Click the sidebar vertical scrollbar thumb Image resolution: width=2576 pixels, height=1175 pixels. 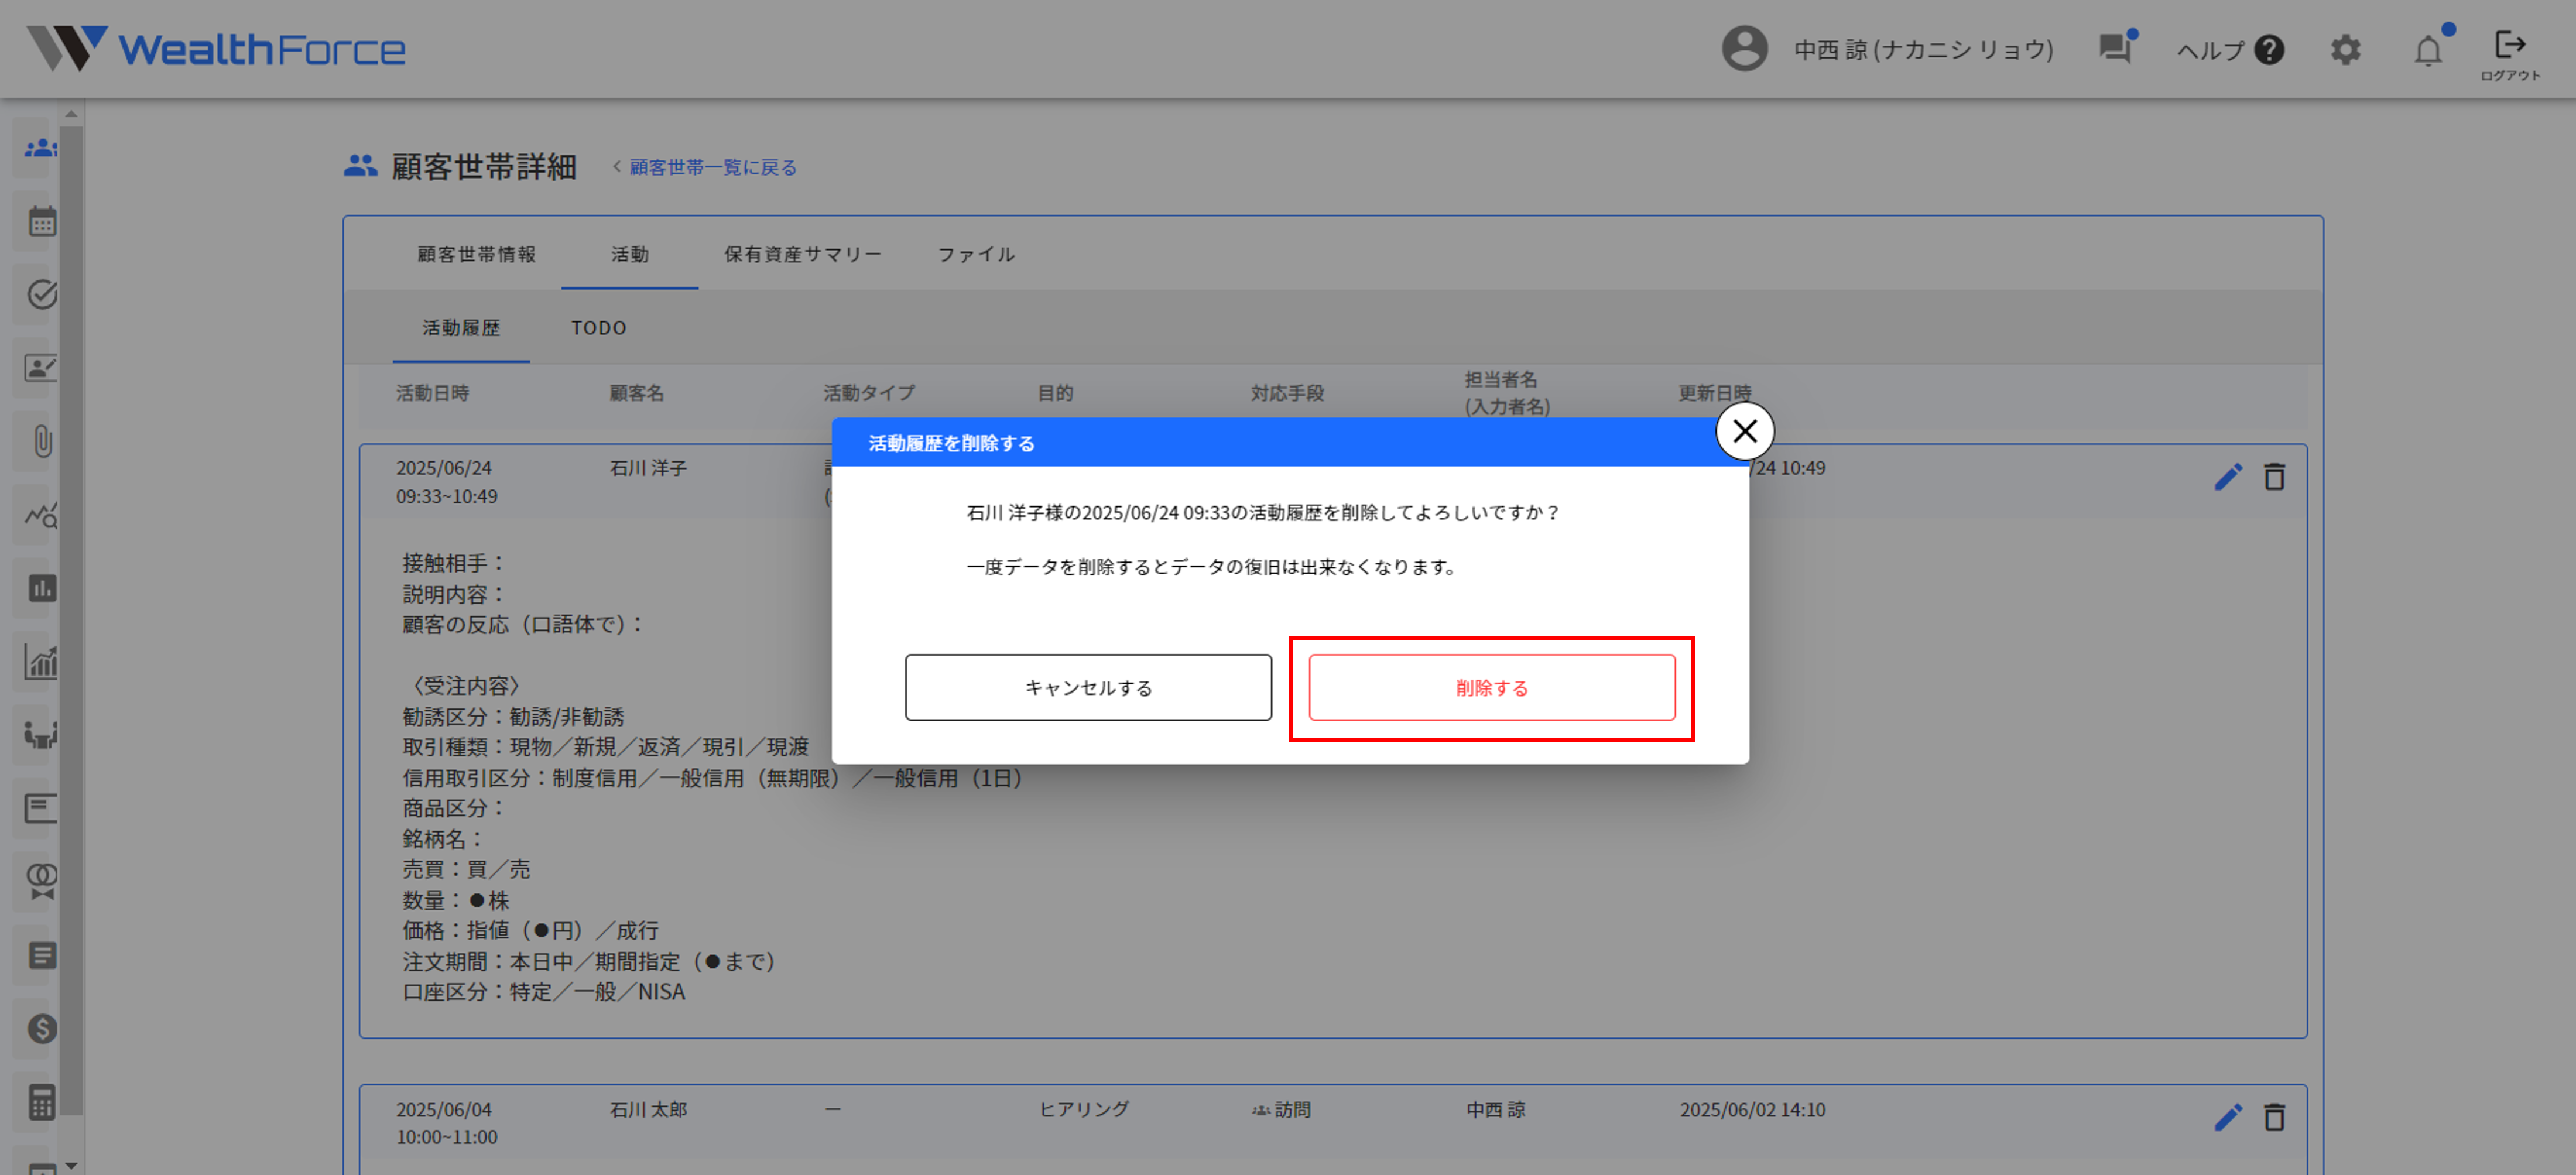point(71,620)
